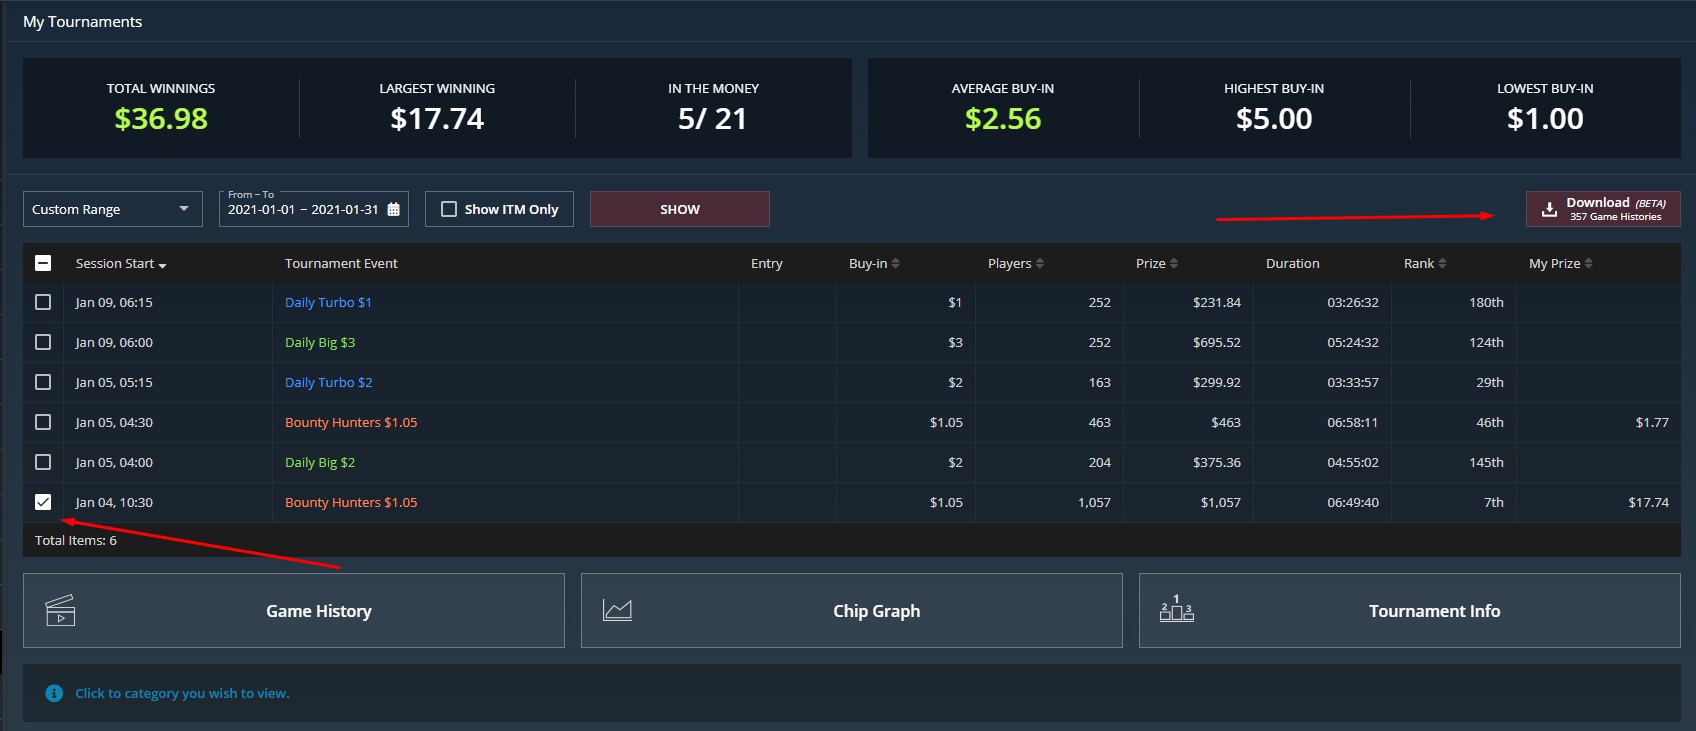
Task: Uncheck the Jan 04, 10:30 row checkbox
Action: pyautogui.click(x=43, y=502)
